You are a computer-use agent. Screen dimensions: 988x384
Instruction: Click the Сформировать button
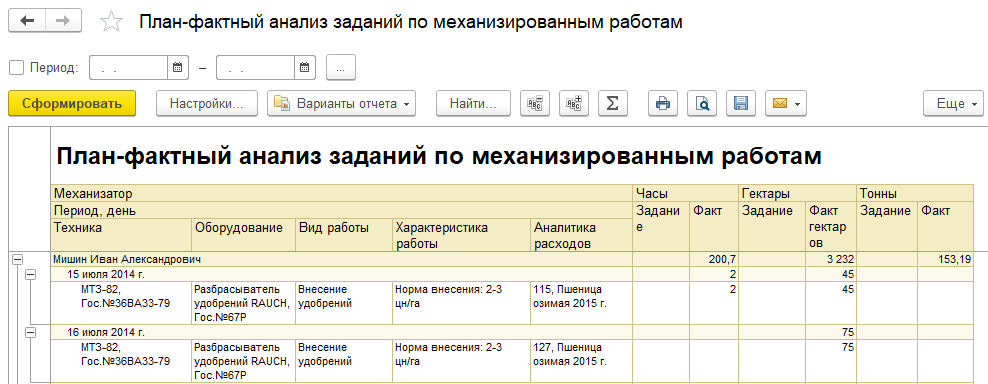coord(72,103)
